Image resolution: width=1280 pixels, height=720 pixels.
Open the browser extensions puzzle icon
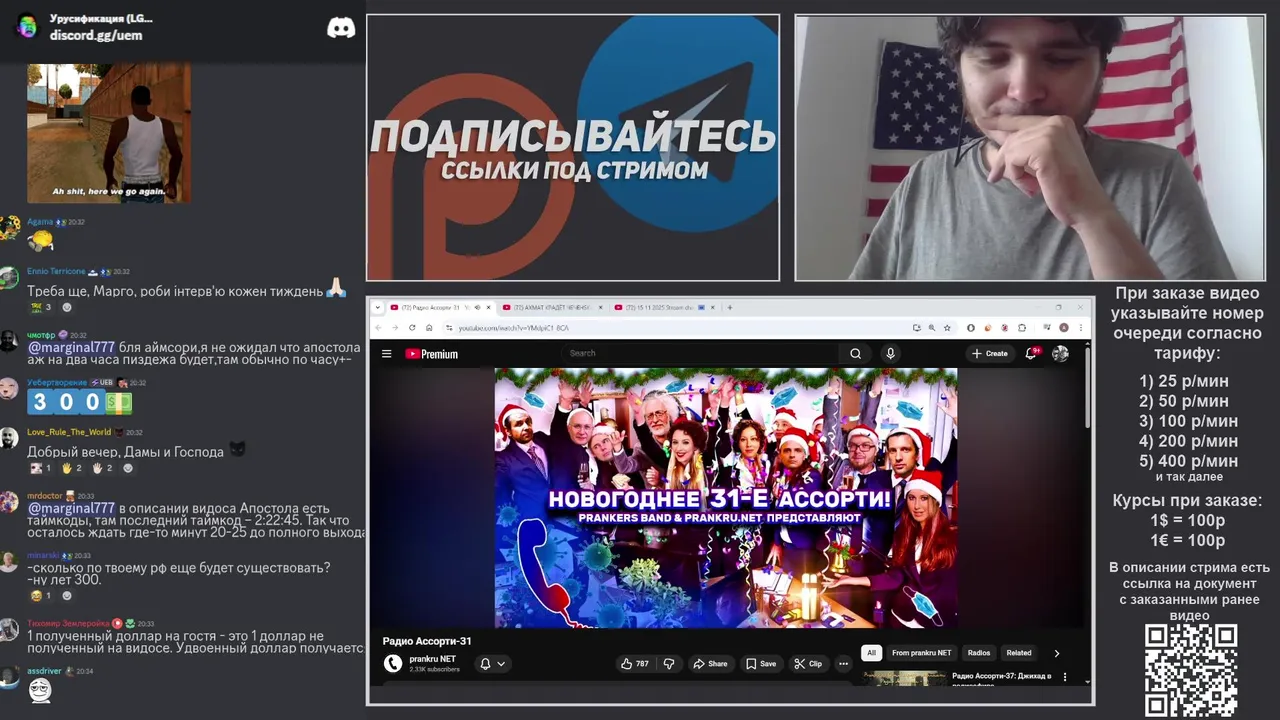pos(1022,327)
